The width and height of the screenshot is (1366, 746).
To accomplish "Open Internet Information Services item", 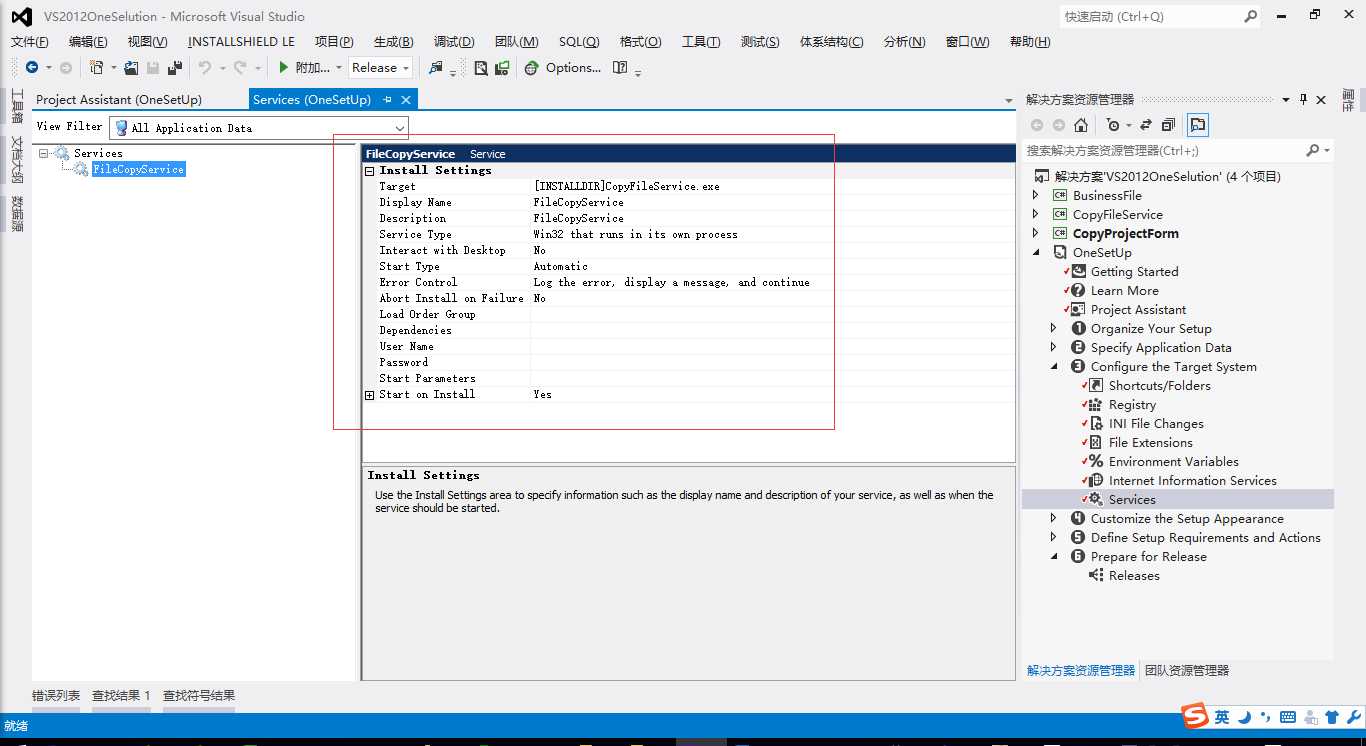I will click(x=1192, y=480).
